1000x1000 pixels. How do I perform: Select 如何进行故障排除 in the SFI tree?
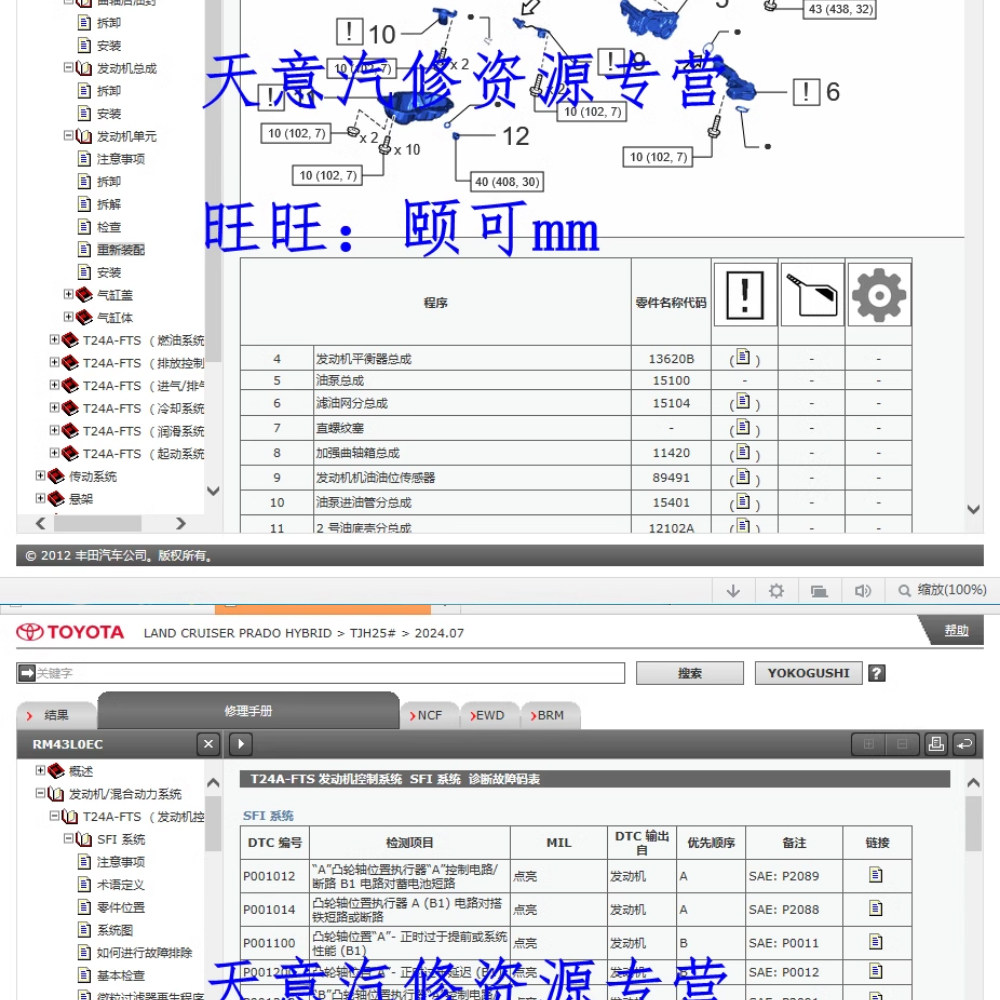(x=144, y=952)
